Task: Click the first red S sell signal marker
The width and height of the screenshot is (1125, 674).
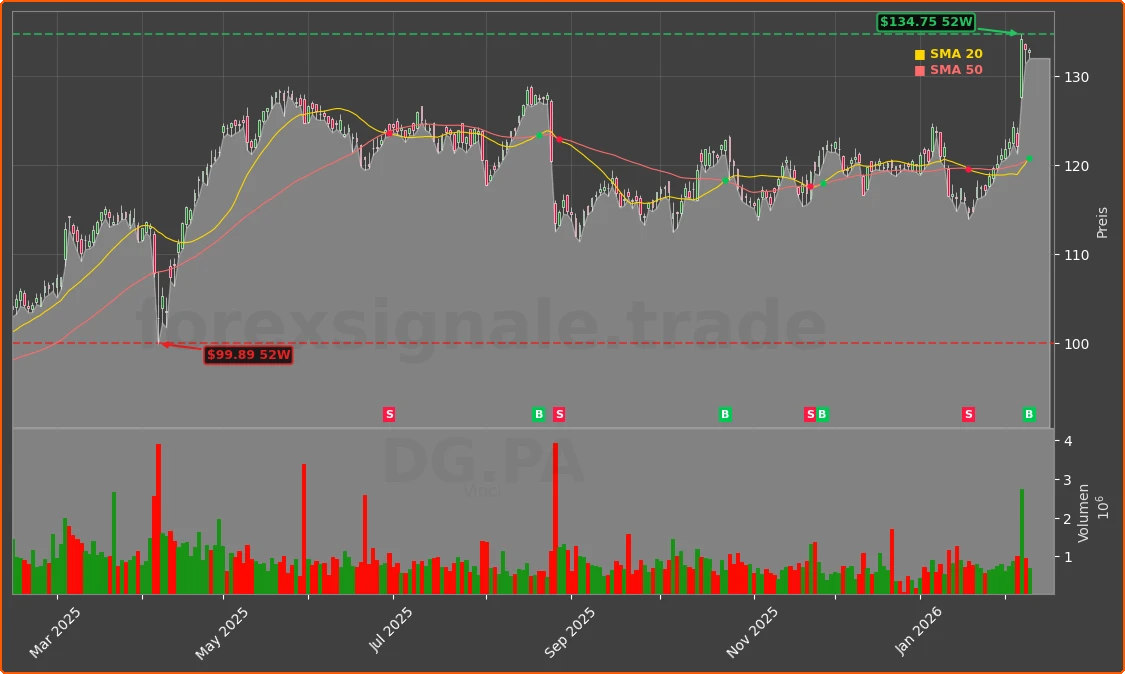Action: pyautogui.click(x=389, y=413)
